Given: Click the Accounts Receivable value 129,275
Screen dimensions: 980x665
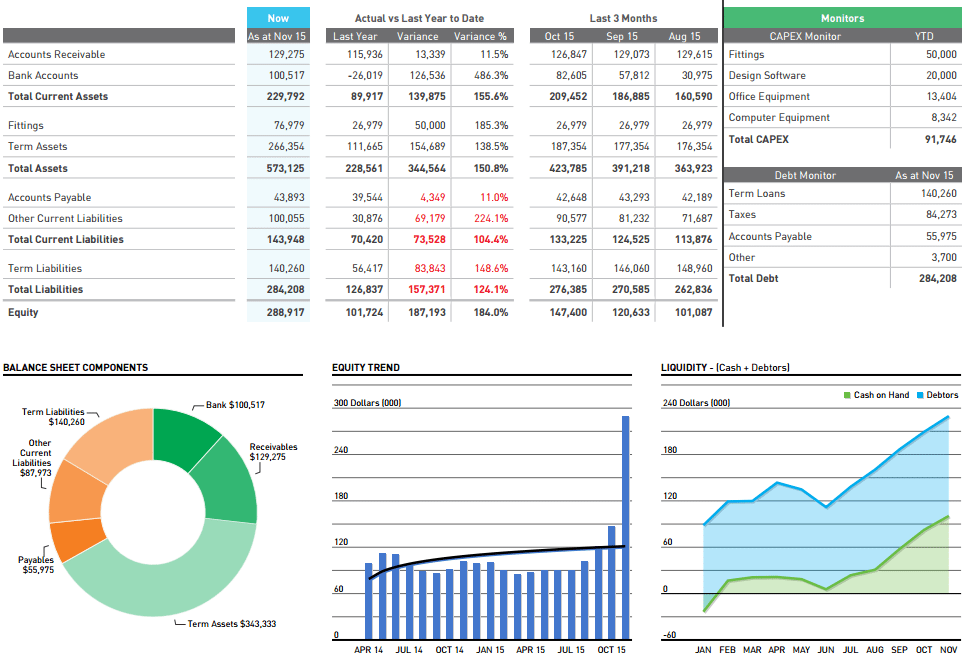Looking at the screenshot, I should [x=287, y=54].
